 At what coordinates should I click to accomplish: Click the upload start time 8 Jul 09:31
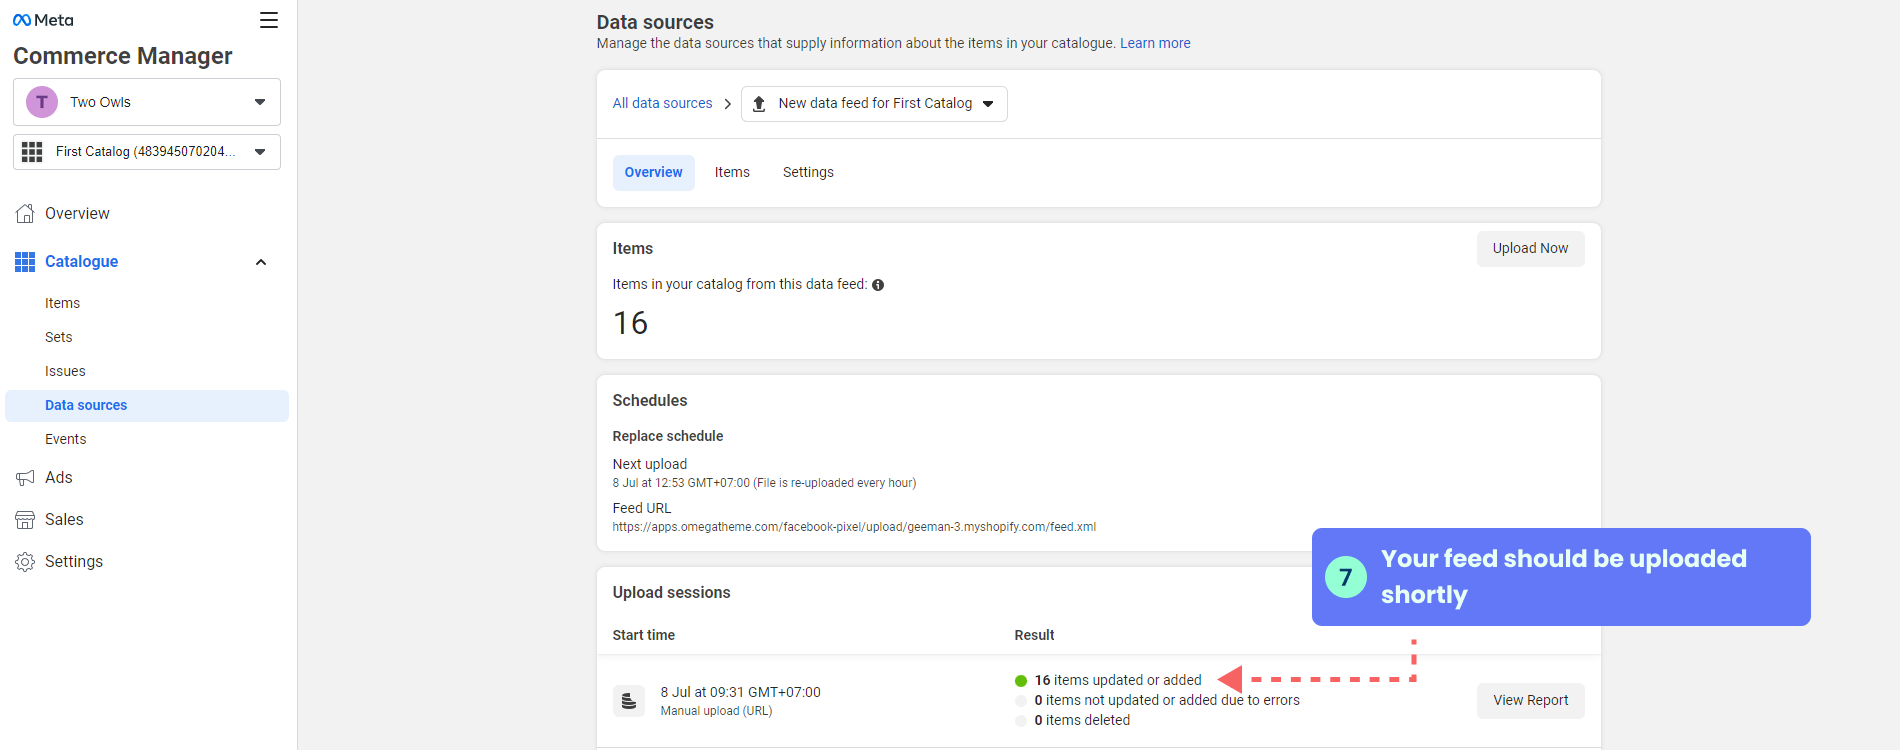[x=740, y=692]
